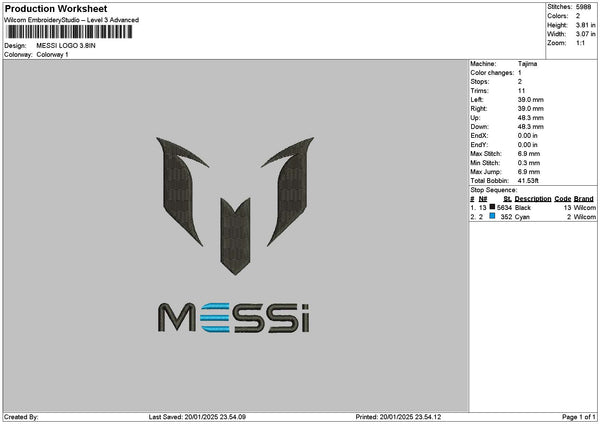Click the barcode under the worksheet title

(x=70, y=32)
